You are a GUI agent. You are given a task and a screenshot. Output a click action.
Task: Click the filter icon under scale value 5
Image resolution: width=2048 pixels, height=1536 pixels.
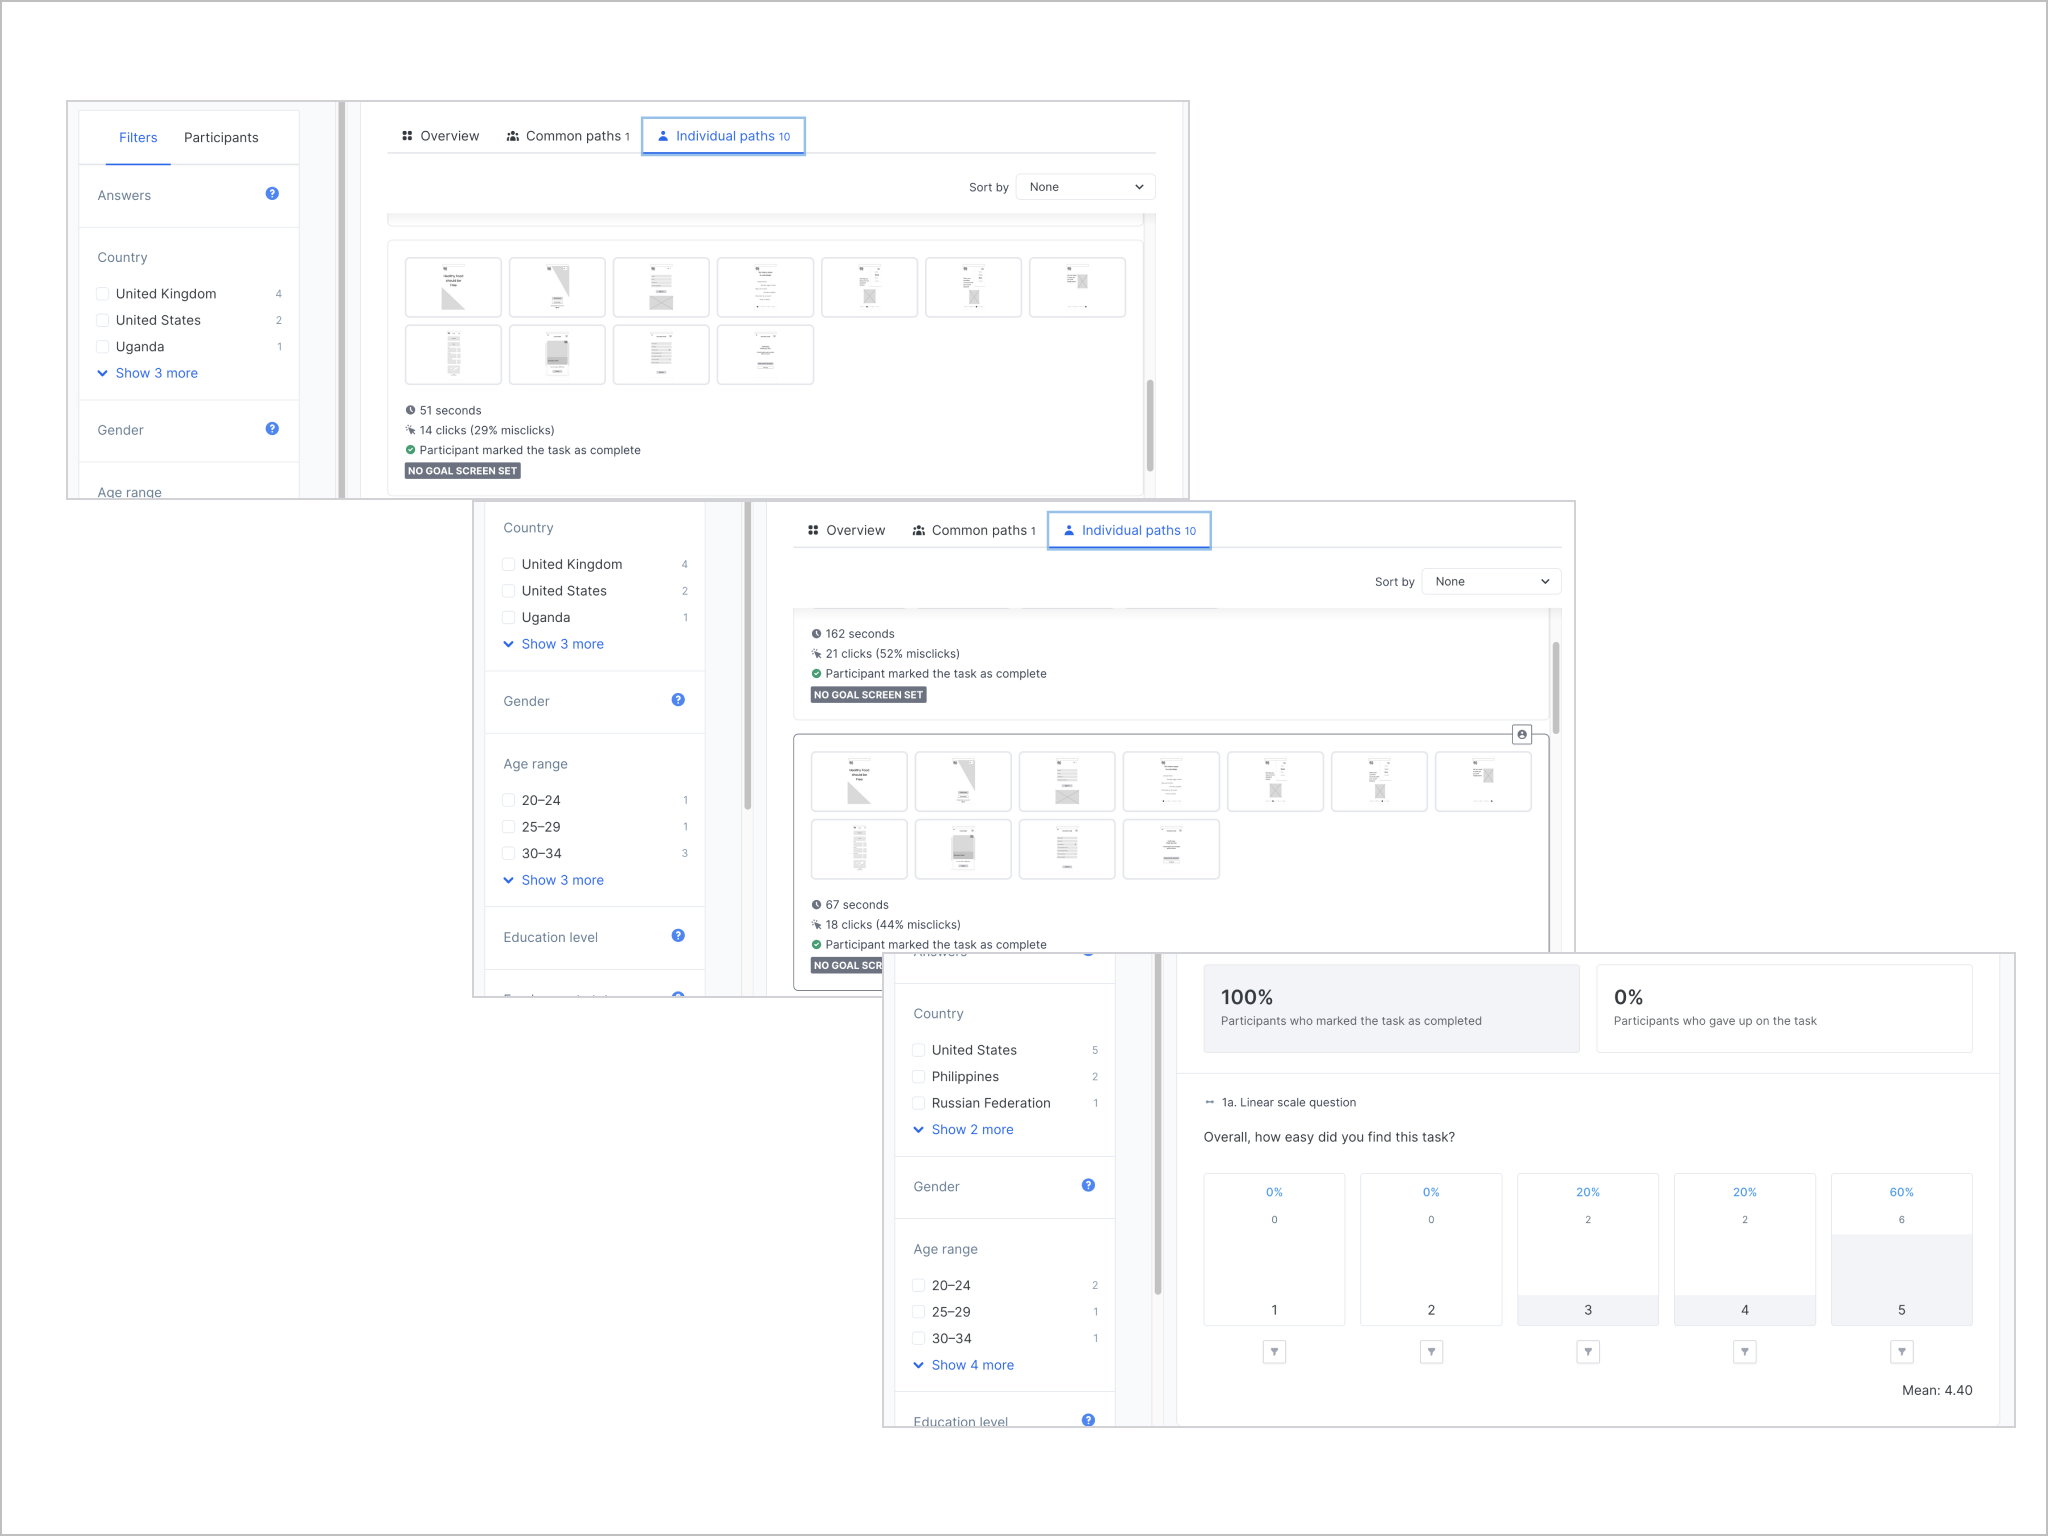click(x=1902, y=1352)
